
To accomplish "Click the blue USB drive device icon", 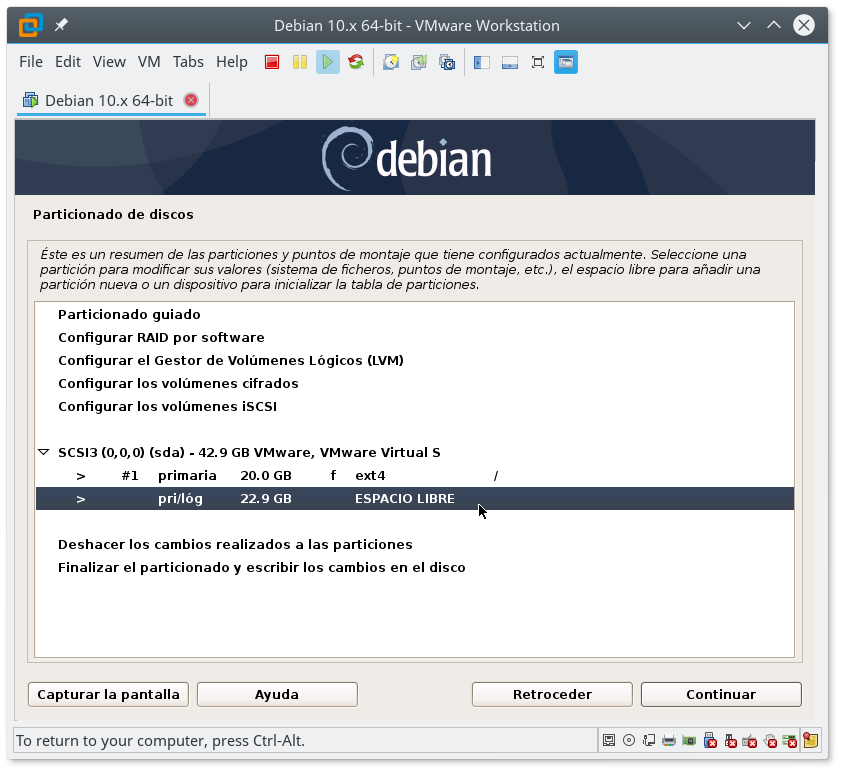I will click(710, 741).
